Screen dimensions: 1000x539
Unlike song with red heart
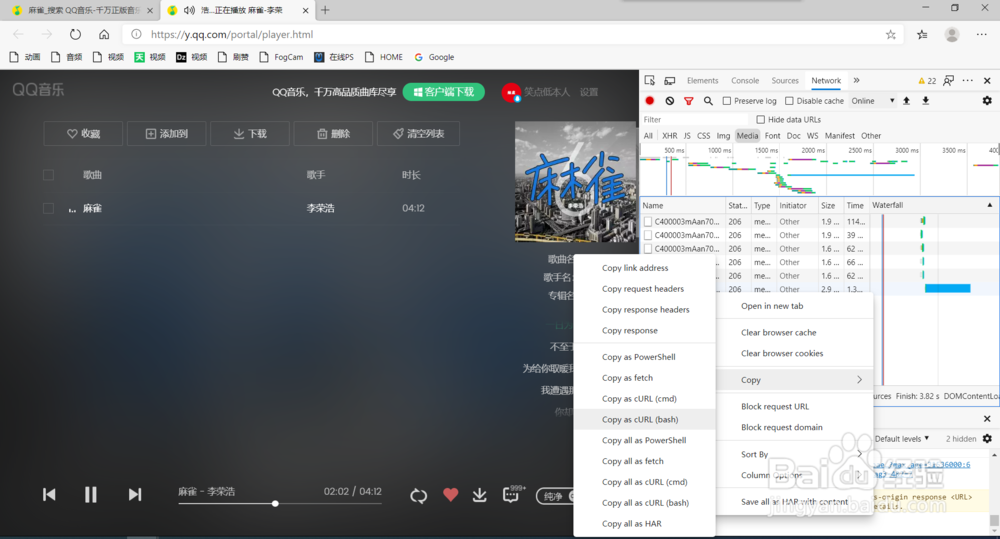pyautogui.click(x=450, y=494)
